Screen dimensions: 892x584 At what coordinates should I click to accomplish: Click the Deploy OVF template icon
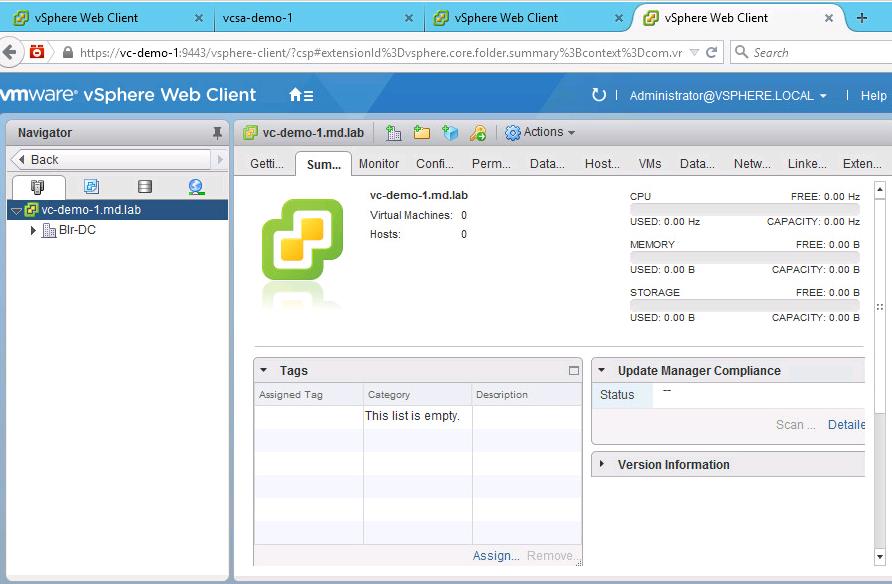[x=450, y=132]
